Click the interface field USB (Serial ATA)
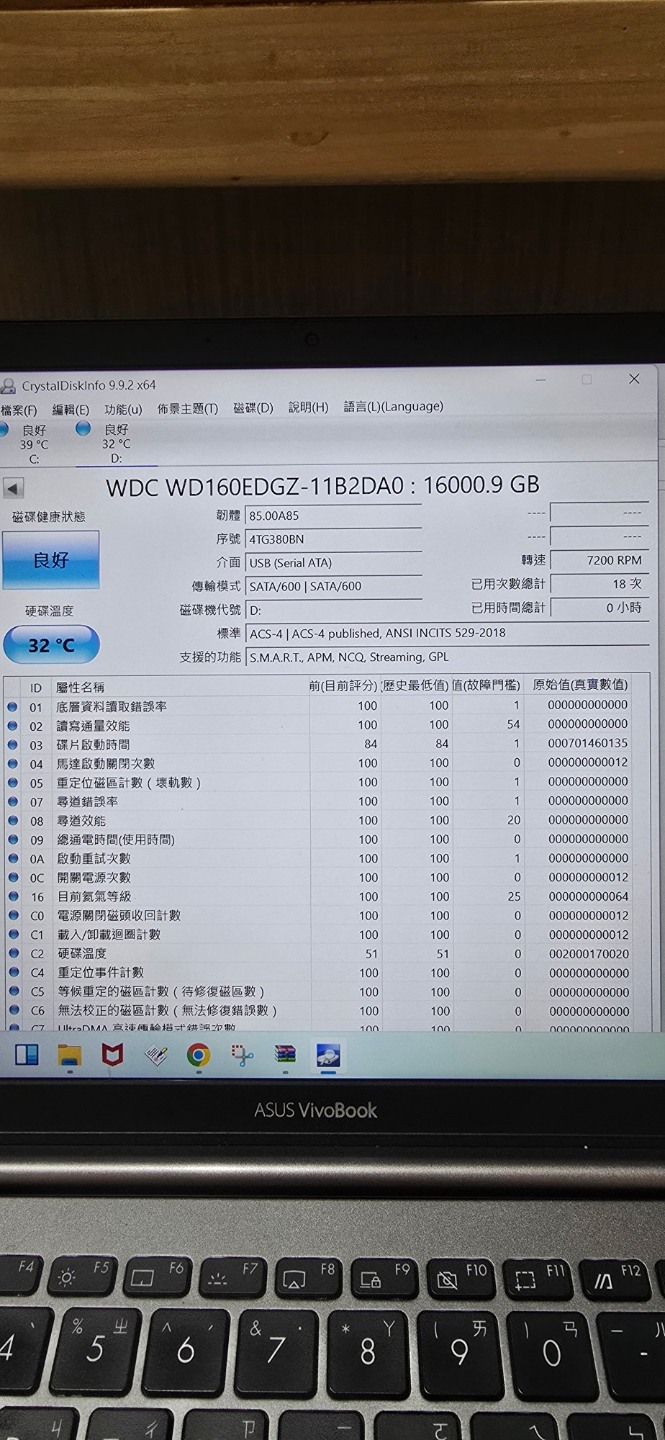 [x=333, y=562]
